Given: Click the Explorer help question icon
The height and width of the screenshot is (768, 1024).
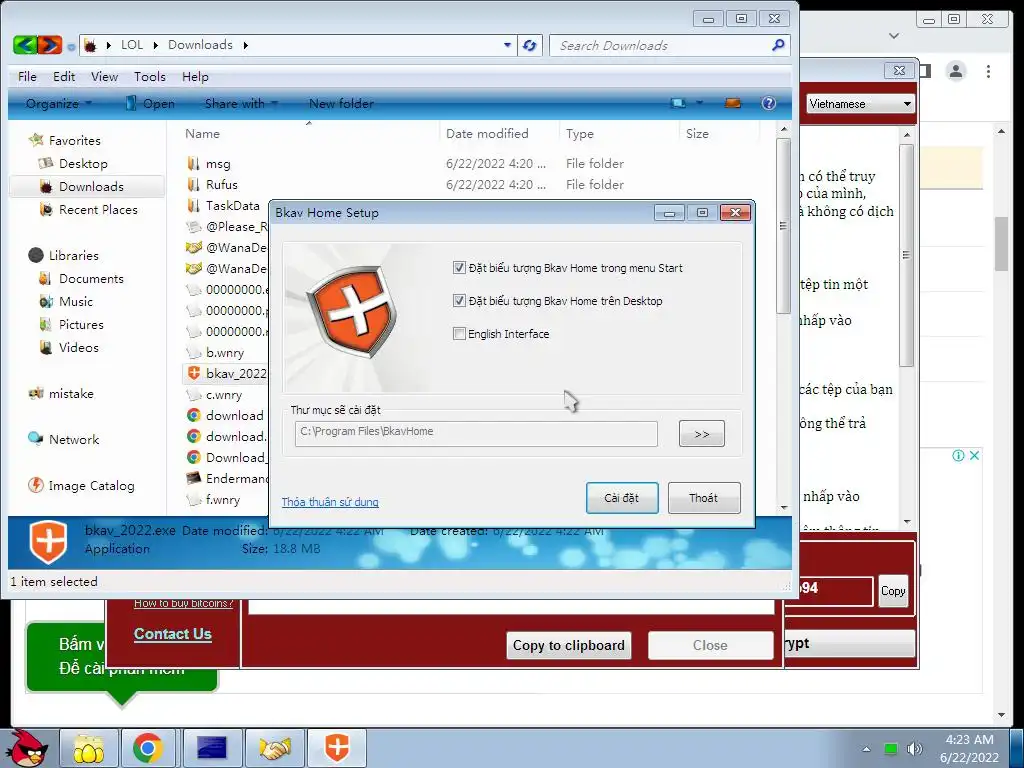Looking at the screenshot, I should pos(769,103).
